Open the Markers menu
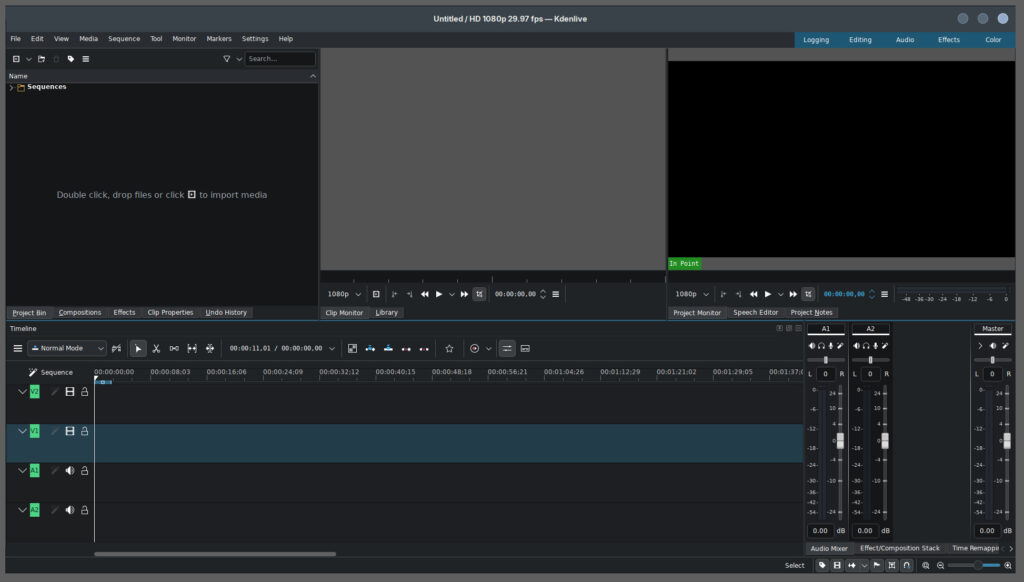This screenshot has width=1024, height=582. [219, 39]
